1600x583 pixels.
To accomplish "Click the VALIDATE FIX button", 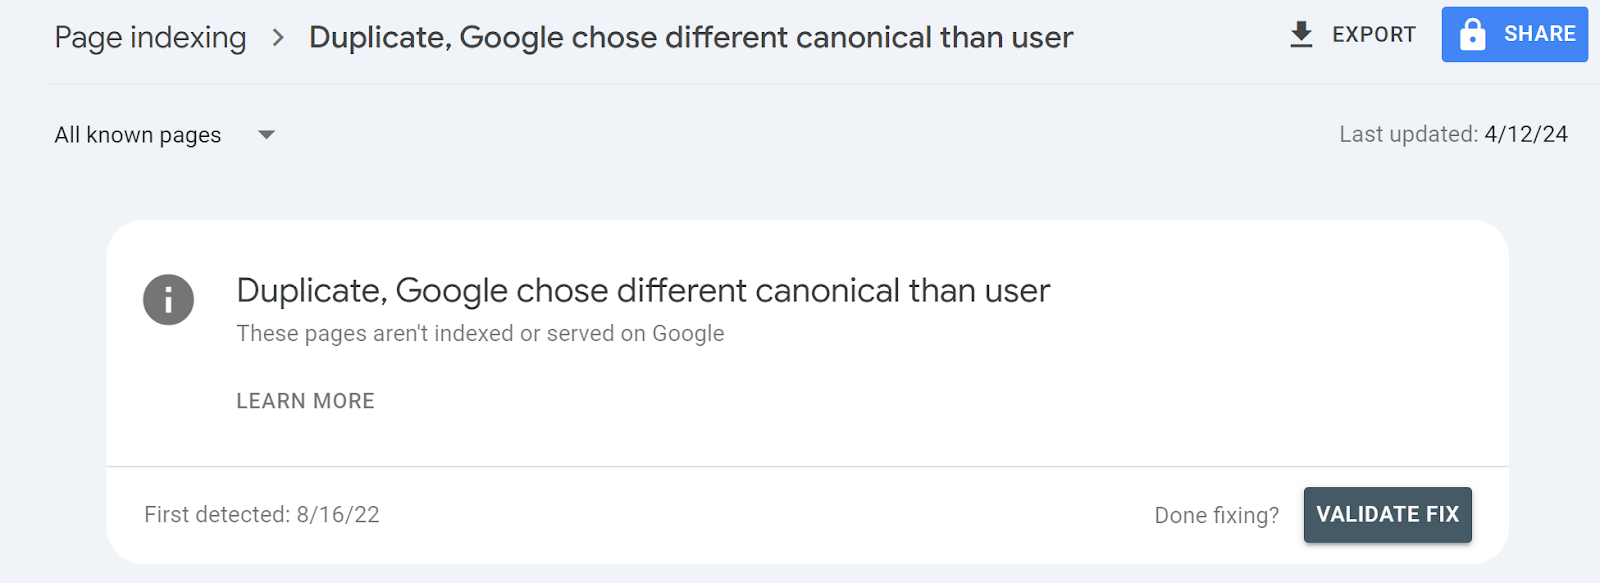I will point(1387,514).
